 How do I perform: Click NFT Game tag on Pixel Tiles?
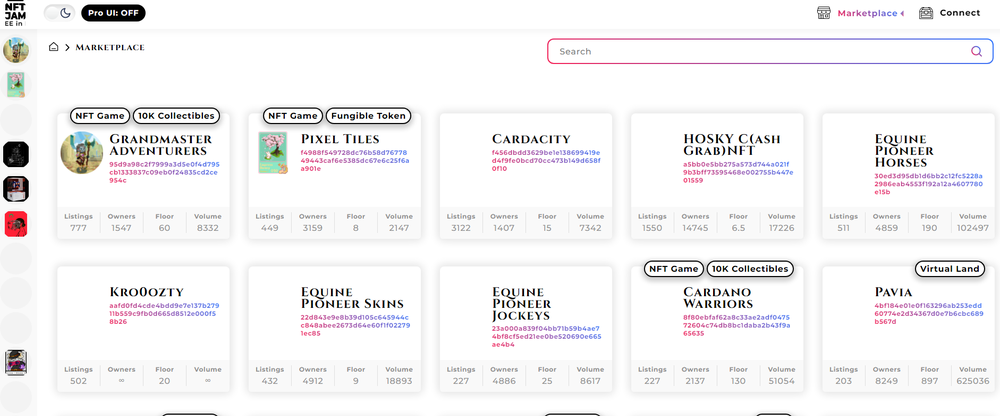coord(292,116)
